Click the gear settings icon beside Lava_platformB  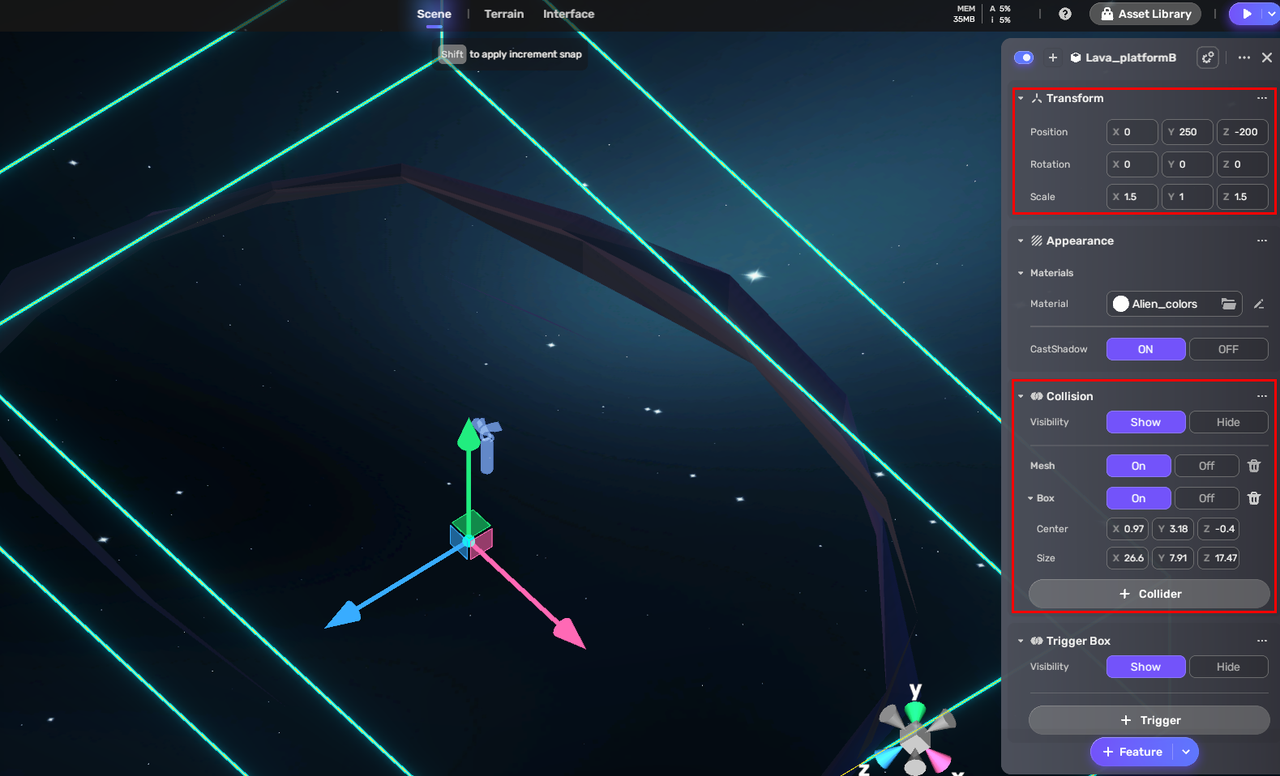tap(1208, 58)
